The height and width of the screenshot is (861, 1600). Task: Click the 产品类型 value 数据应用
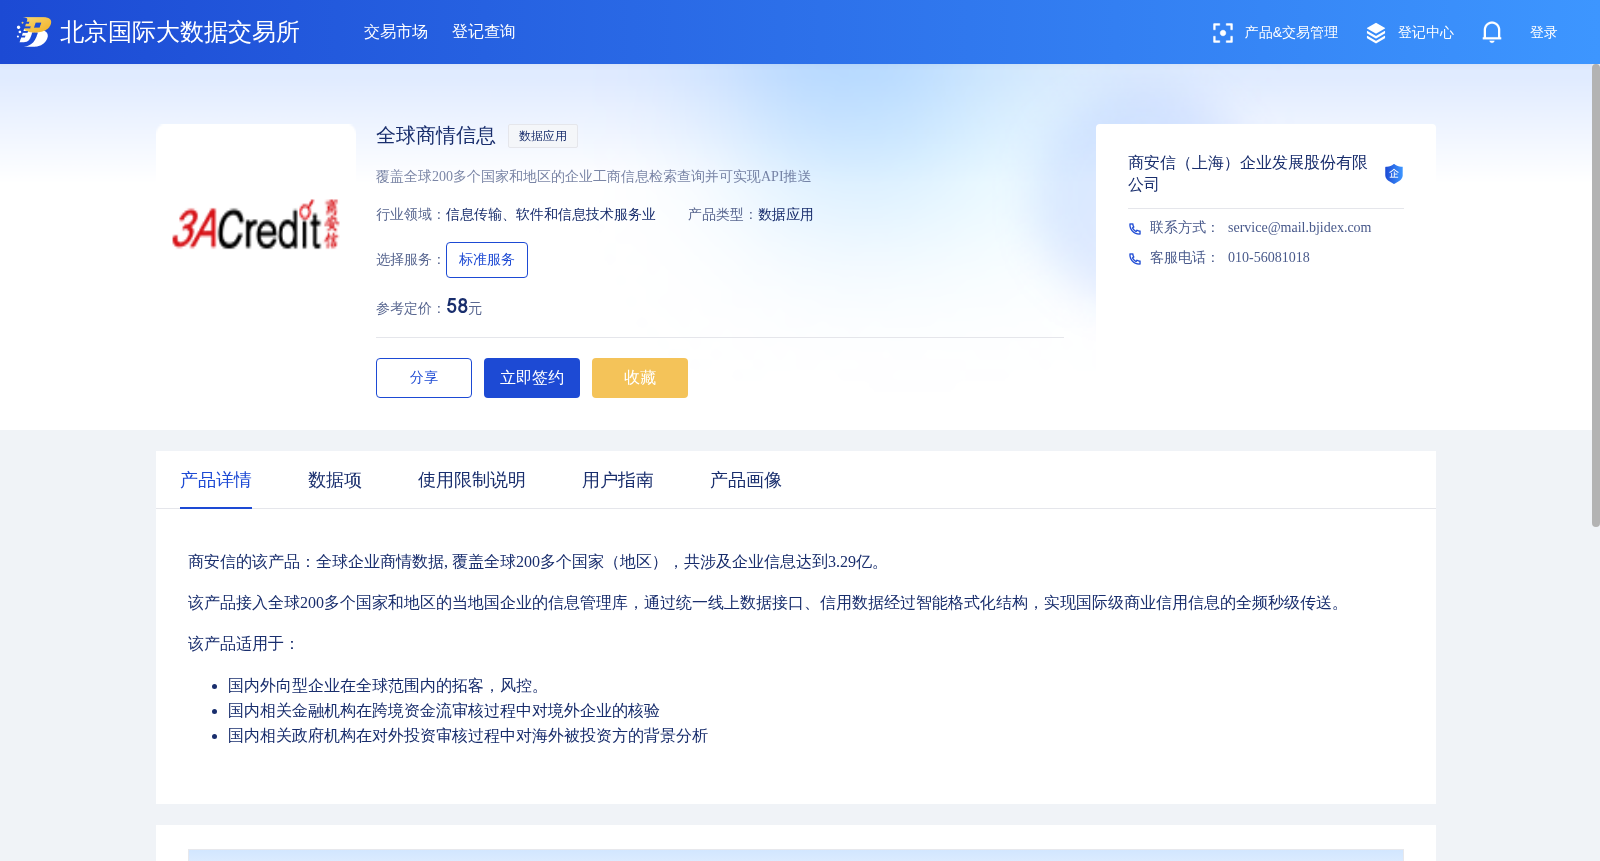786,215
